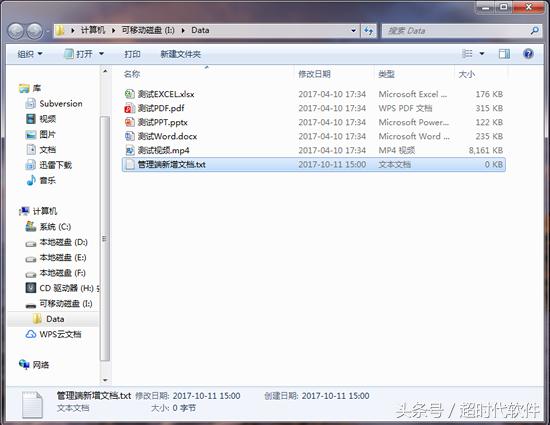
Task: Open the view options dropdown arrow
Action: tap(482, 54)
